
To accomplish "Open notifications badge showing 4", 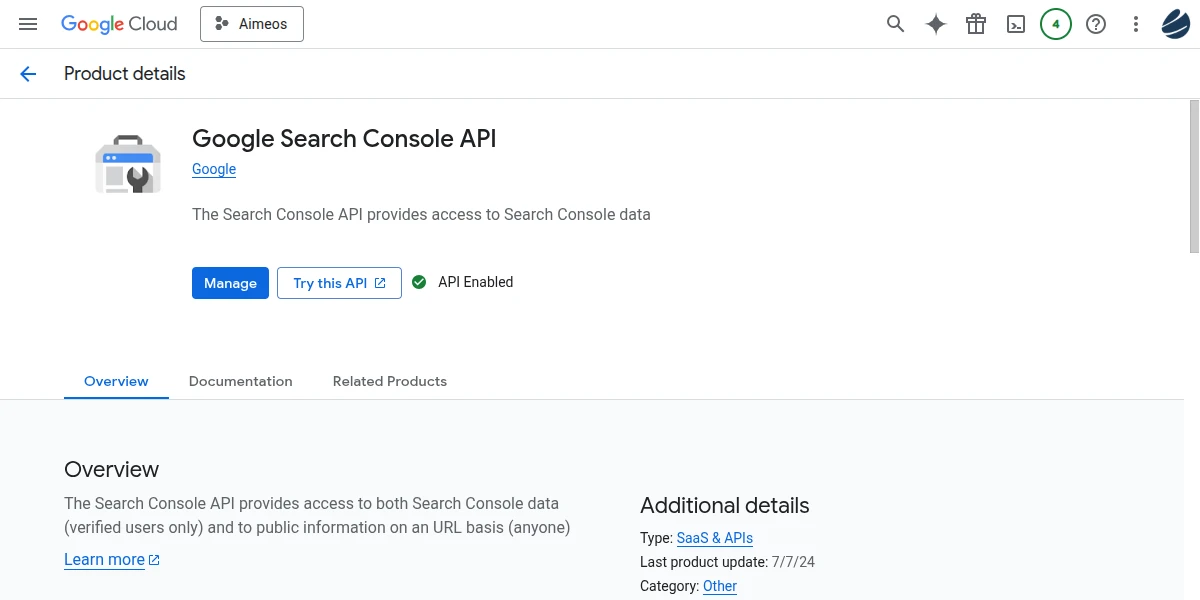I will [x=1056, y=24].
